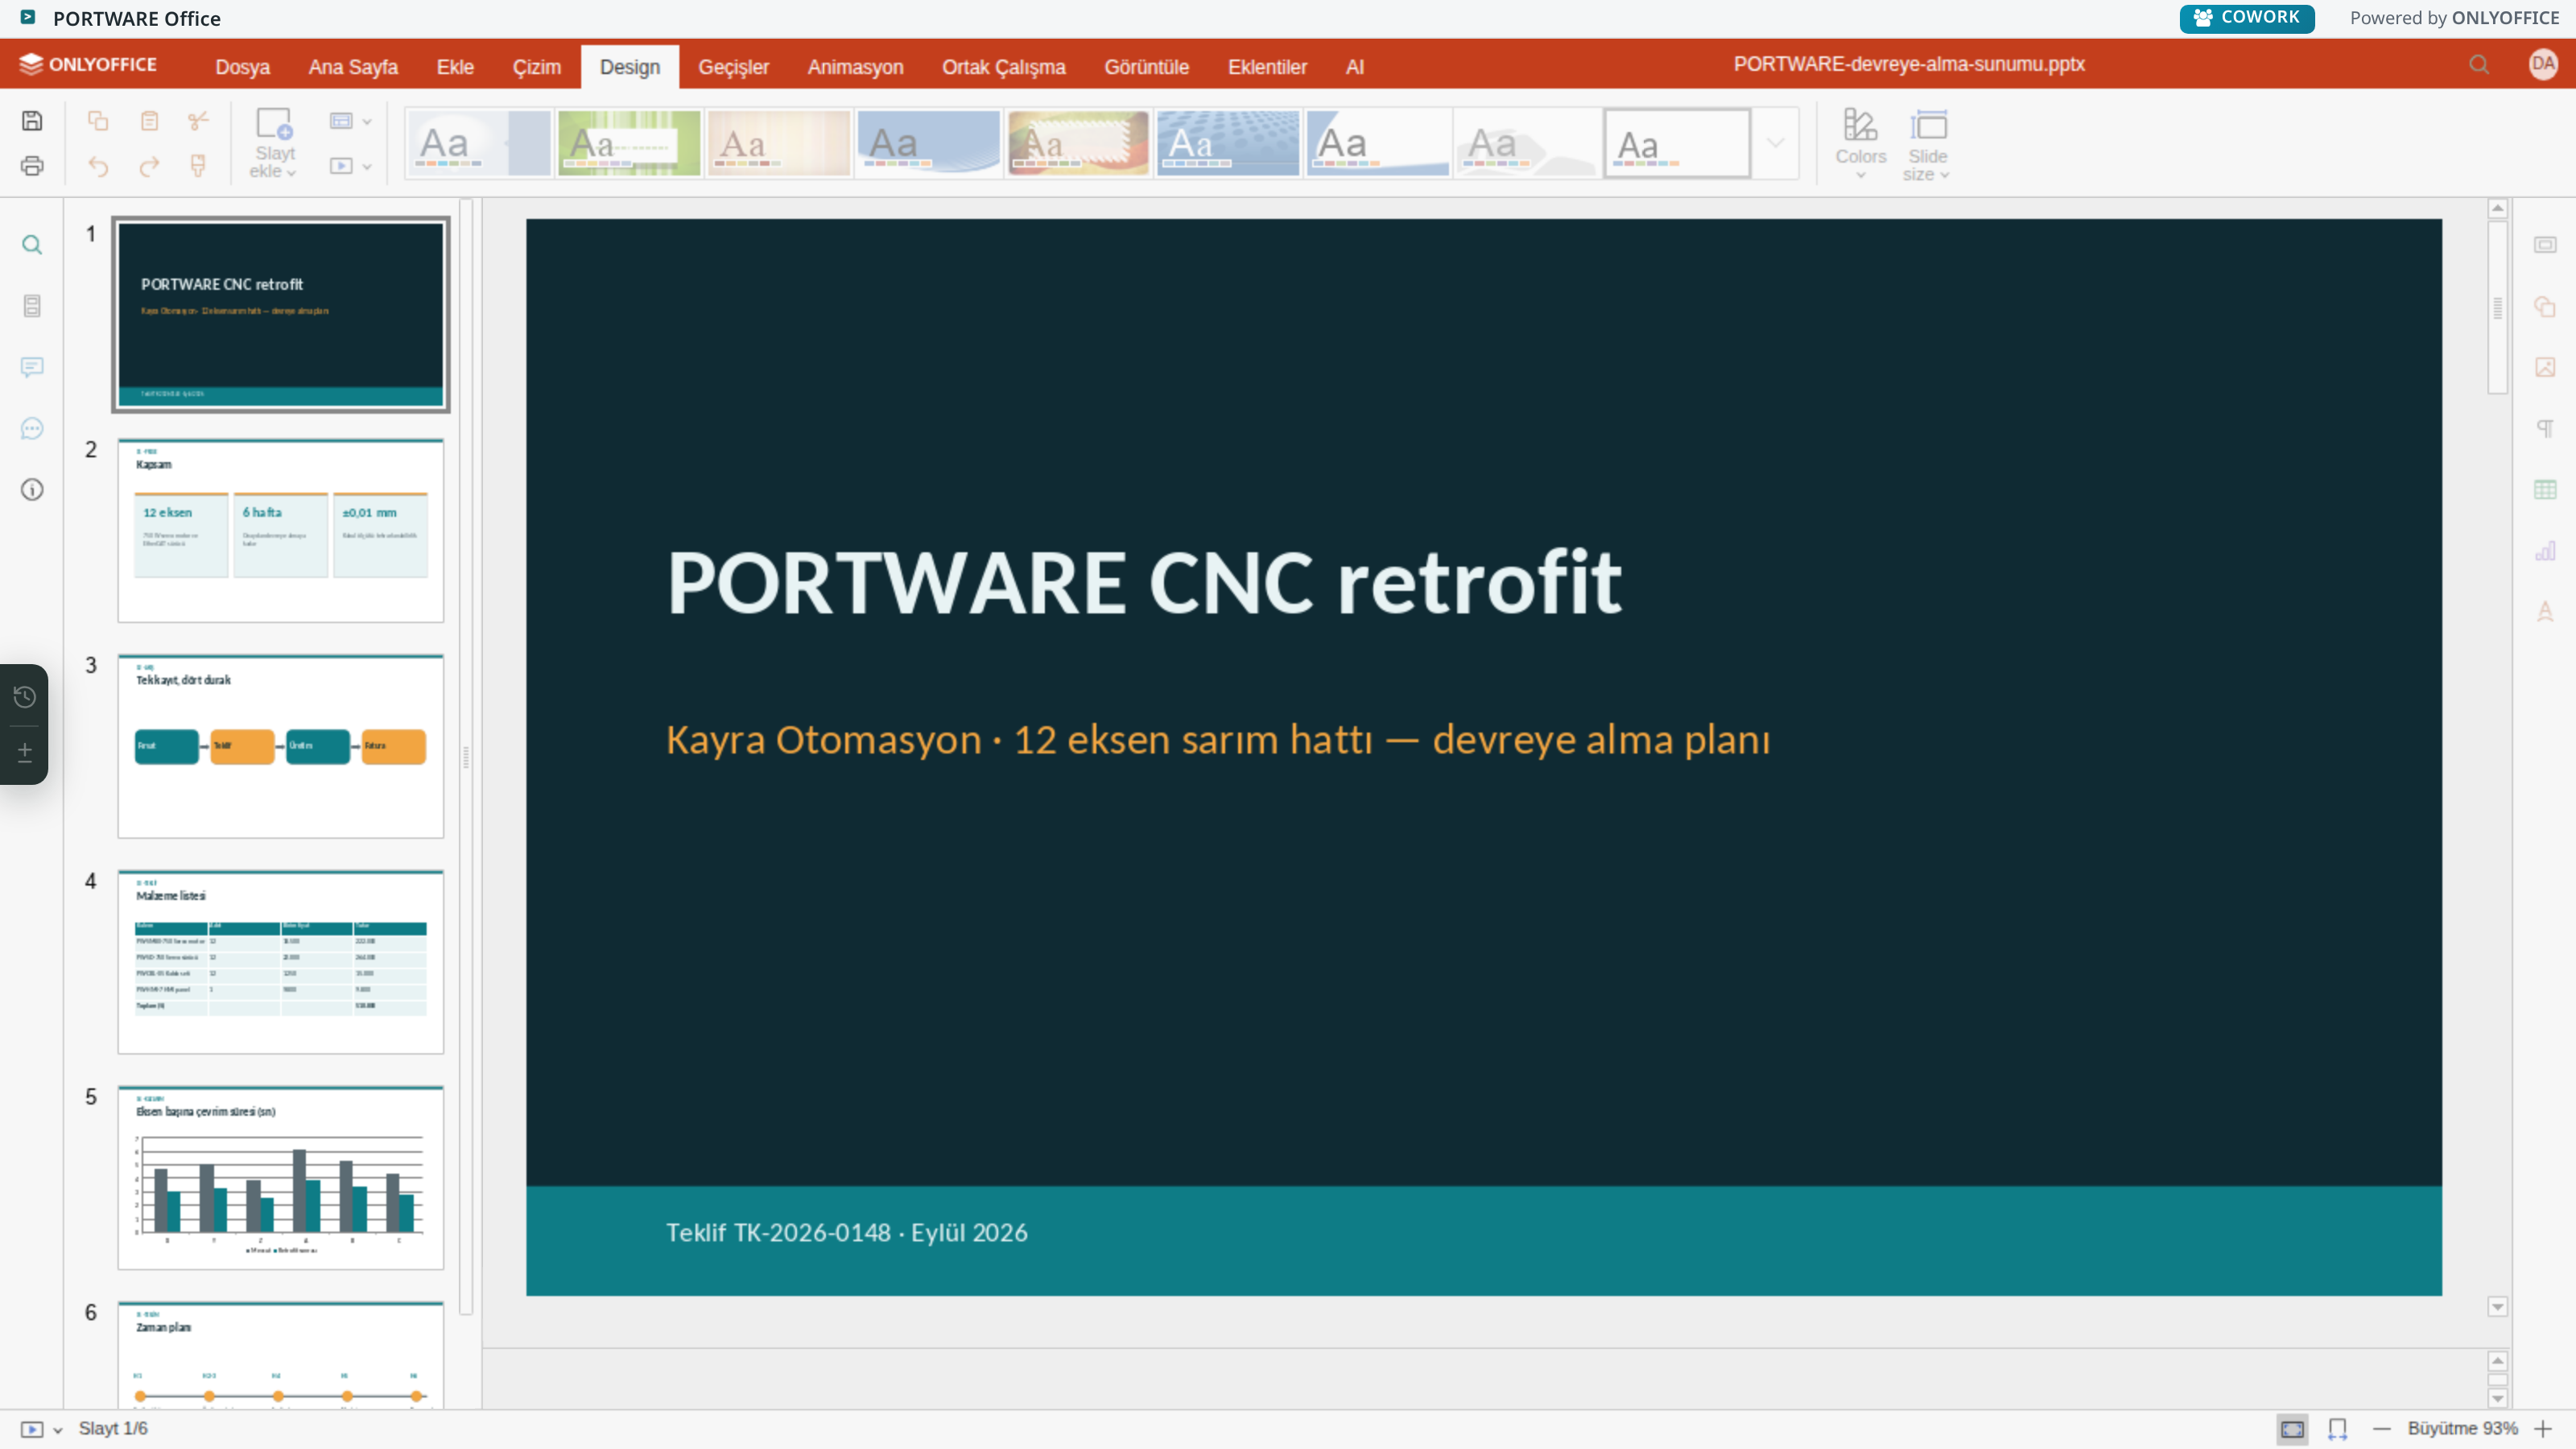Copy using the copy icon
Screen dimensions: 2576x1449
click(x=98, y=121)
